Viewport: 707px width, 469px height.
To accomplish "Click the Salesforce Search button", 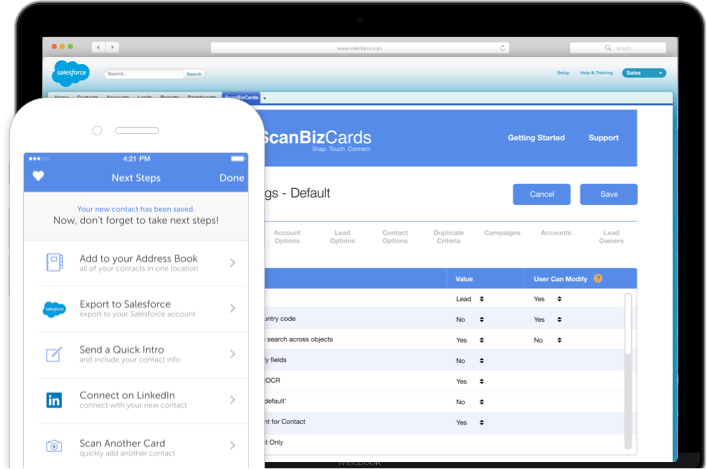I will [194, 74].
